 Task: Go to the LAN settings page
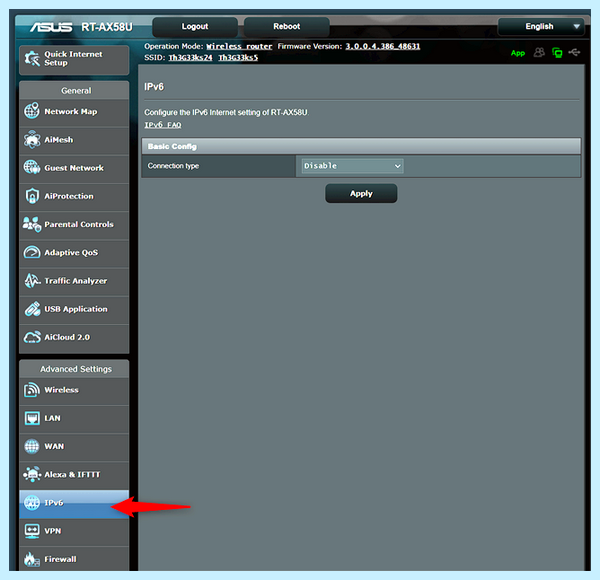(x=74, y=418)
